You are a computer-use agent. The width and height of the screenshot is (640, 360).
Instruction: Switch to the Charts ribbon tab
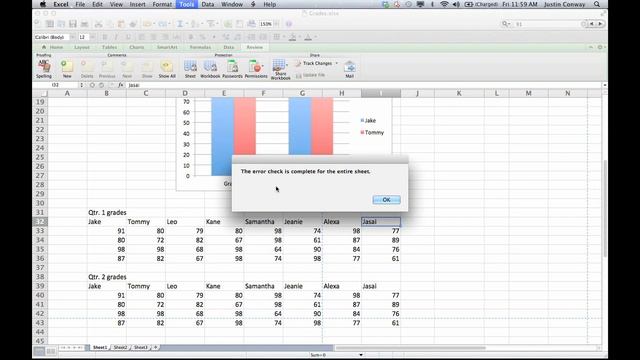[136, 47]
